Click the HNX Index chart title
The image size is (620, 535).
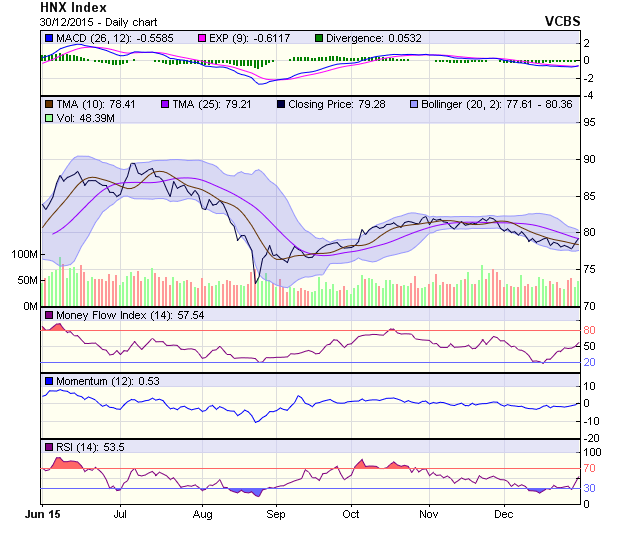pyautogui.click(x=75, y=7)
